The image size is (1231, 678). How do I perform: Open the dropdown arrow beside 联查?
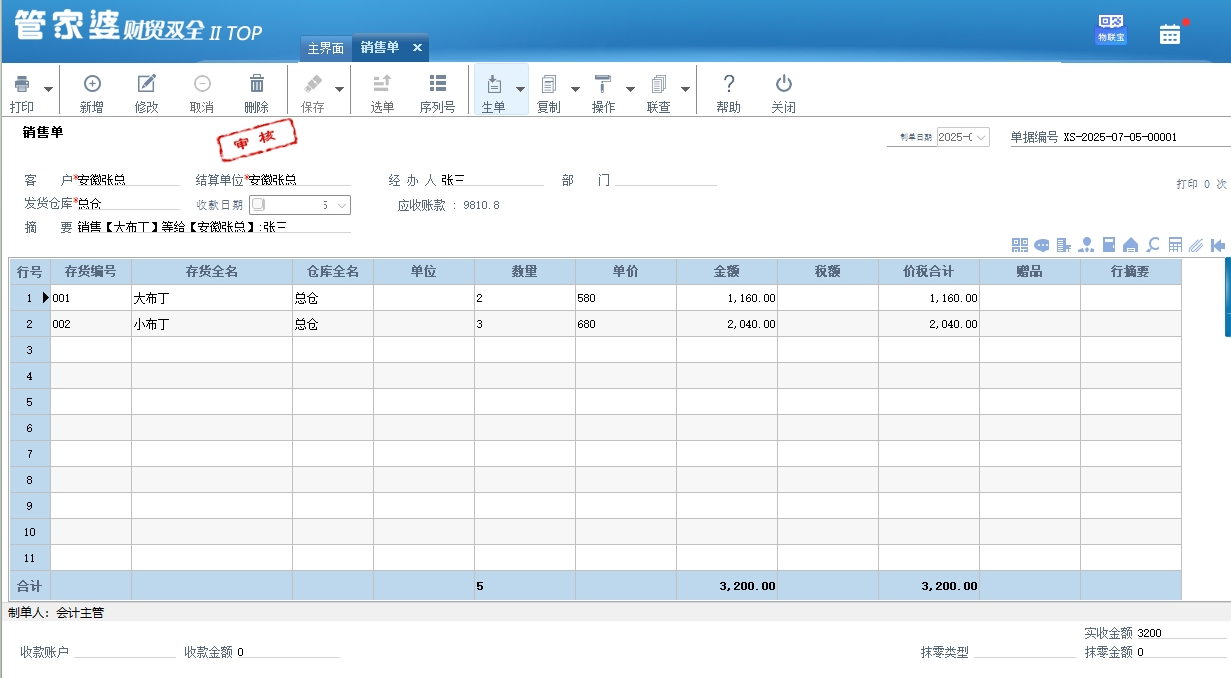[685, 90]
